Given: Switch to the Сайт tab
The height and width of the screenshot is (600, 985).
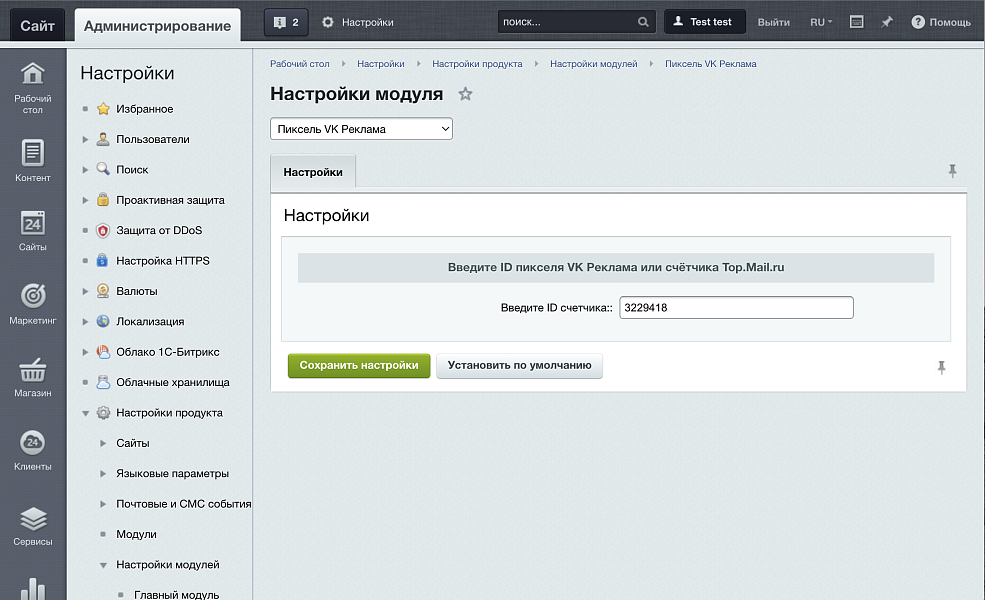Looking at the screenshot, I should [37, 24].
